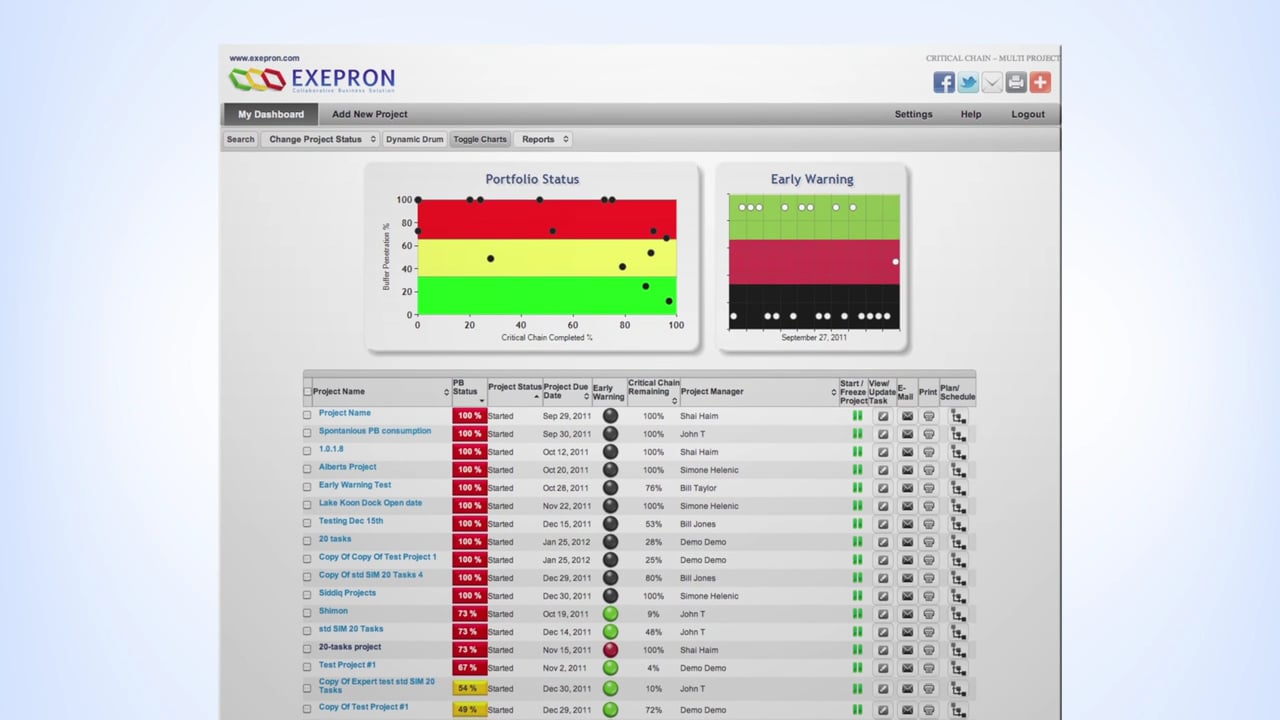Screen dimensions: 1280x720
Task: Click the Search button
Action: (240, 139)
